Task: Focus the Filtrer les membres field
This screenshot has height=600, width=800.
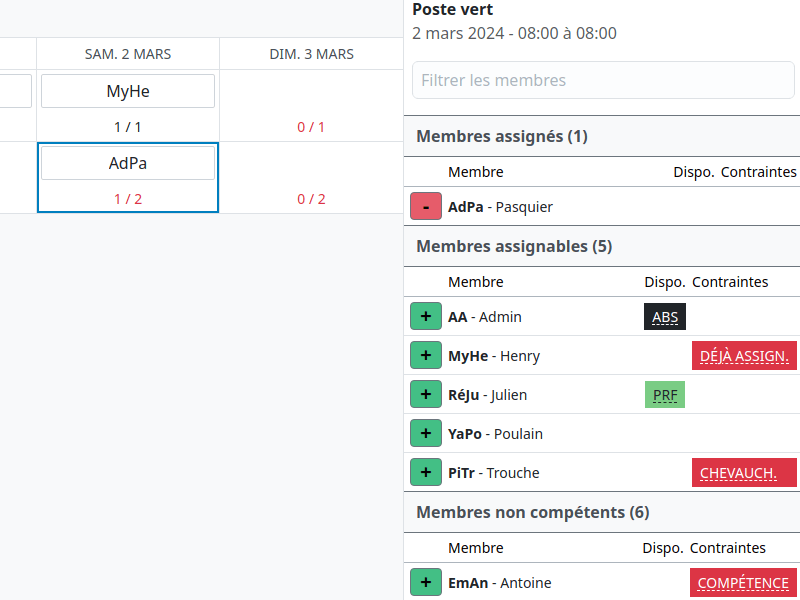Action: coord(601,80)
